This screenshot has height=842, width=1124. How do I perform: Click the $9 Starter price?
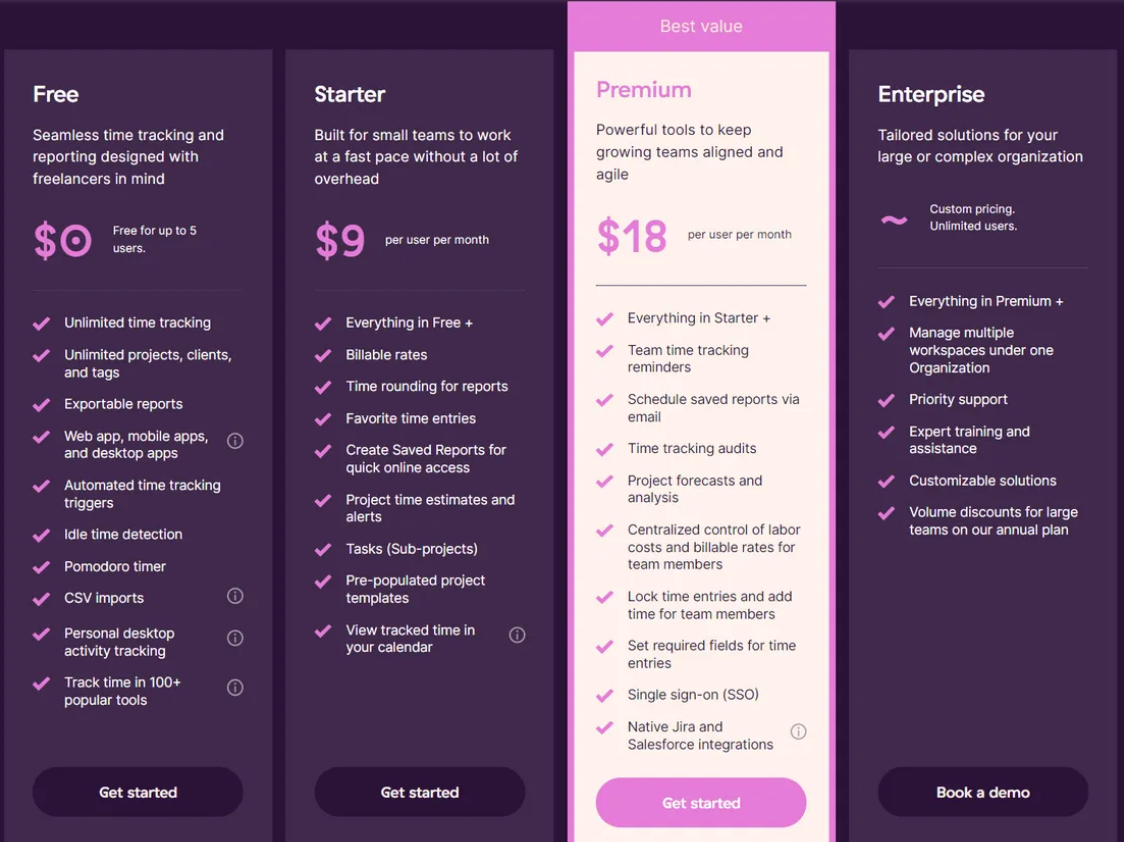tap(340, 240)
